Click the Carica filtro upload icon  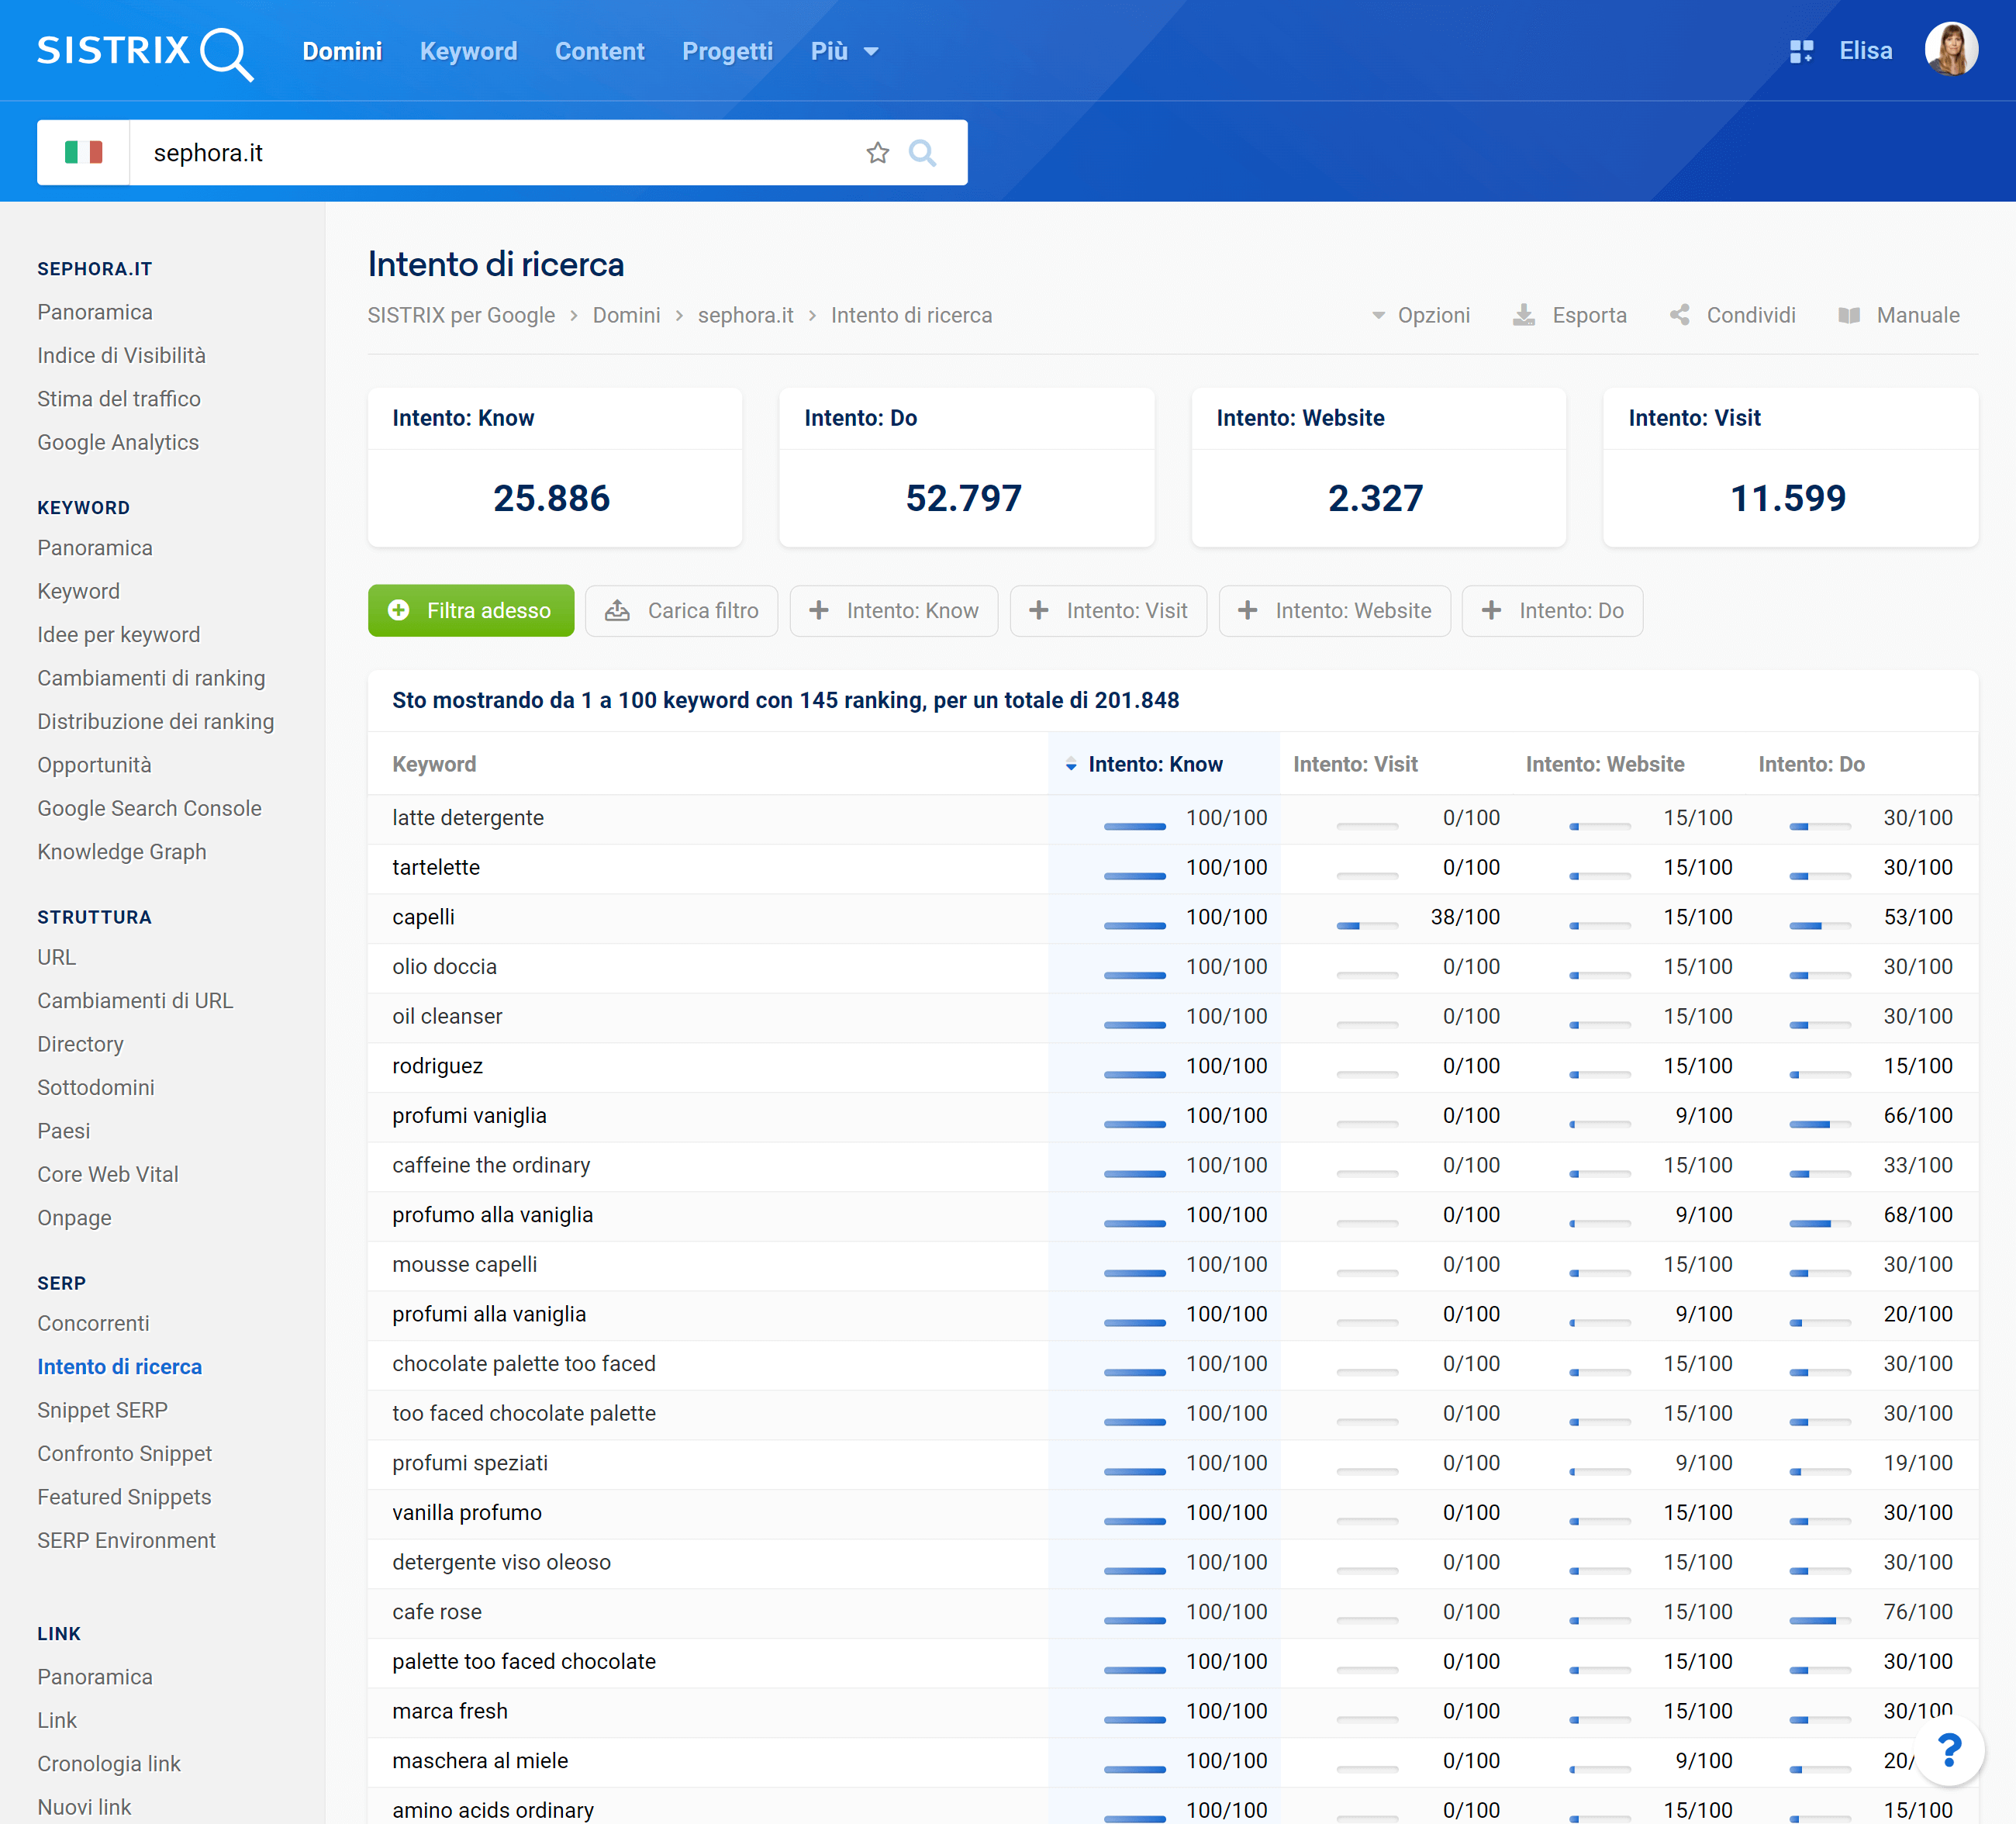[x=617, y=610]
